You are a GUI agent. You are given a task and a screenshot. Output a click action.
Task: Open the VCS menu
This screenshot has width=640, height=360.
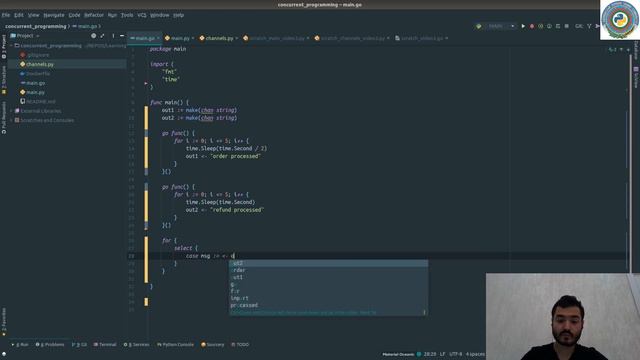pos(142,15)
